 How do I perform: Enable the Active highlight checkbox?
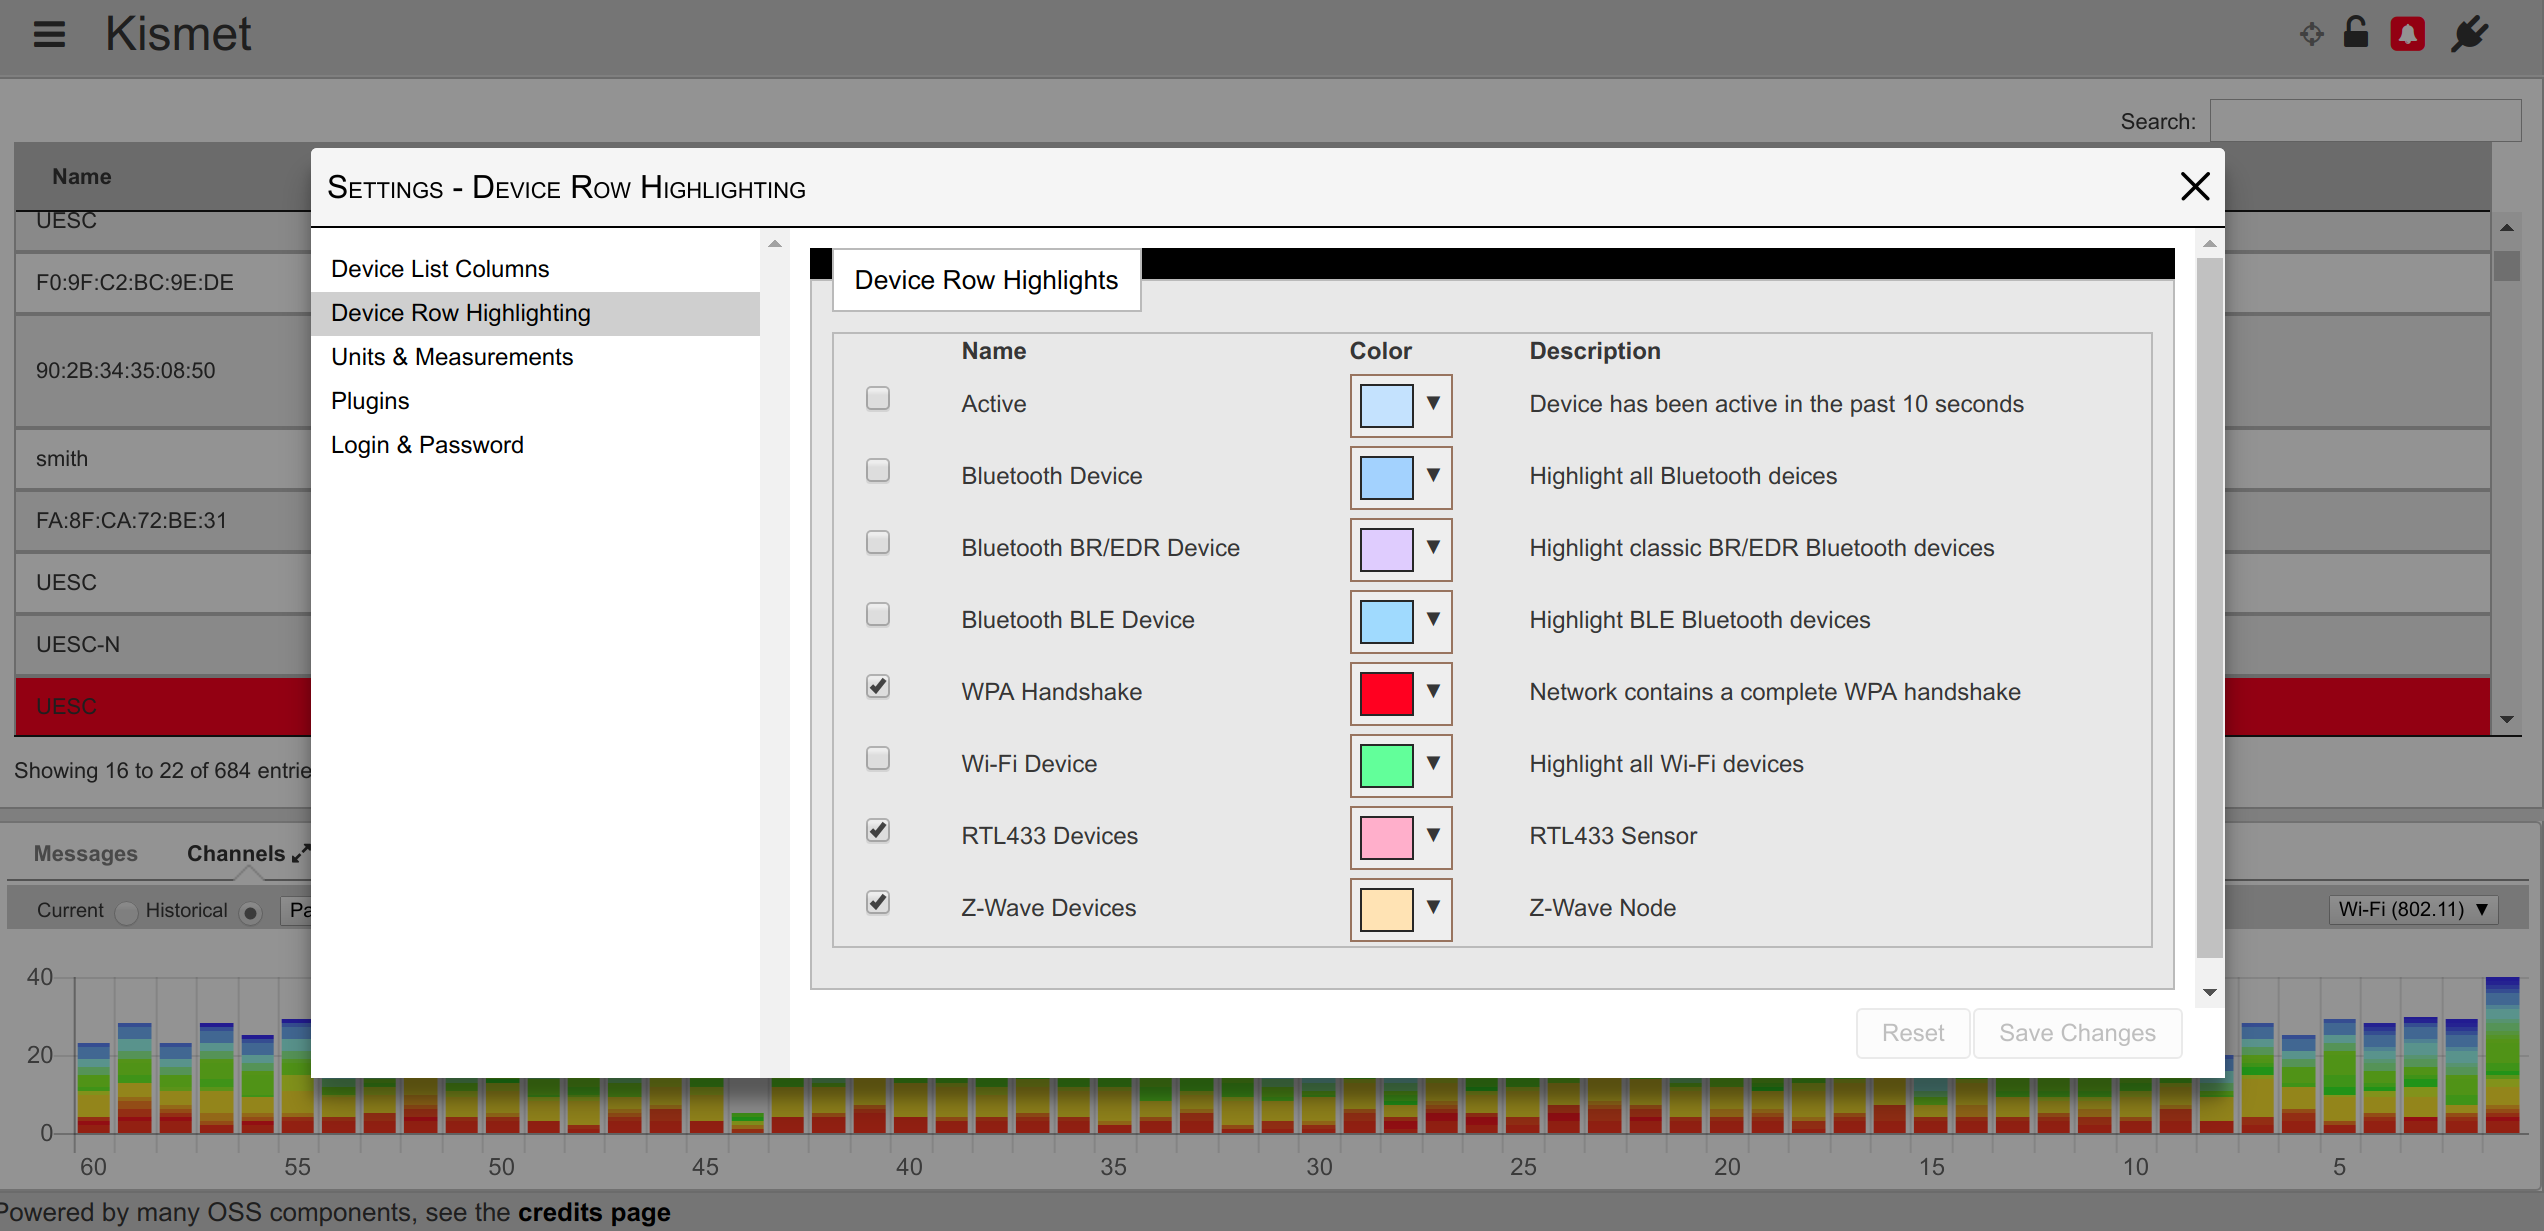coord(877,399)
